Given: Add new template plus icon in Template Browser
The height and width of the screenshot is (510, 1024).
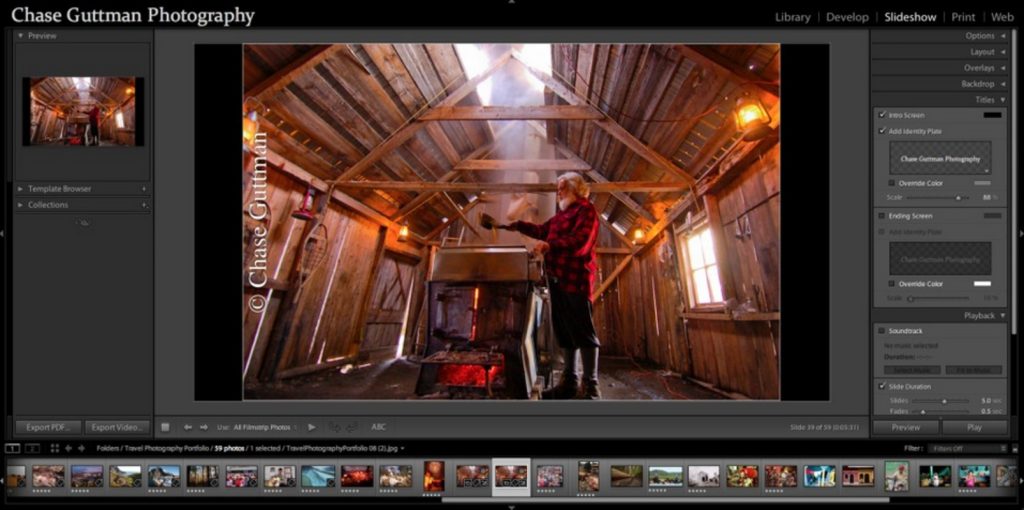Looking at the screenshot, I should pyautogui.click(x=144, y=189).
